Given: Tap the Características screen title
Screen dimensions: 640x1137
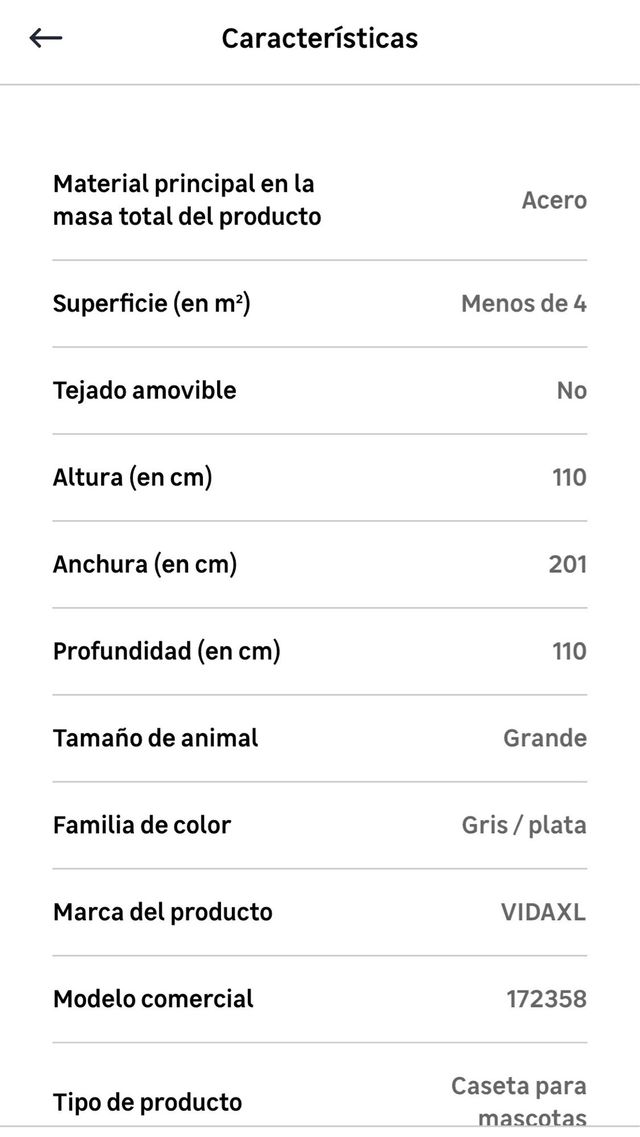Looking at the screenshot, I should click(320, 38).
